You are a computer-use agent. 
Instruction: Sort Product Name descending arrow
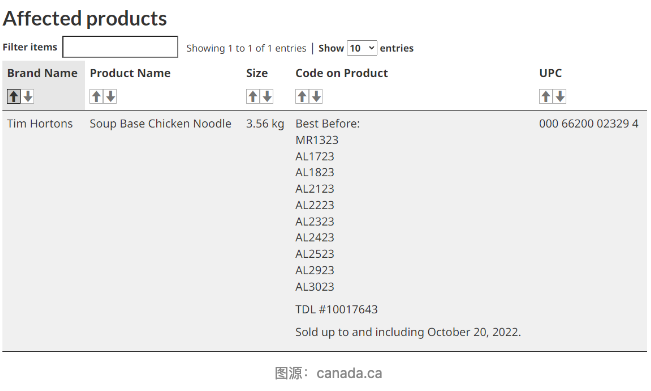[110, 96]
